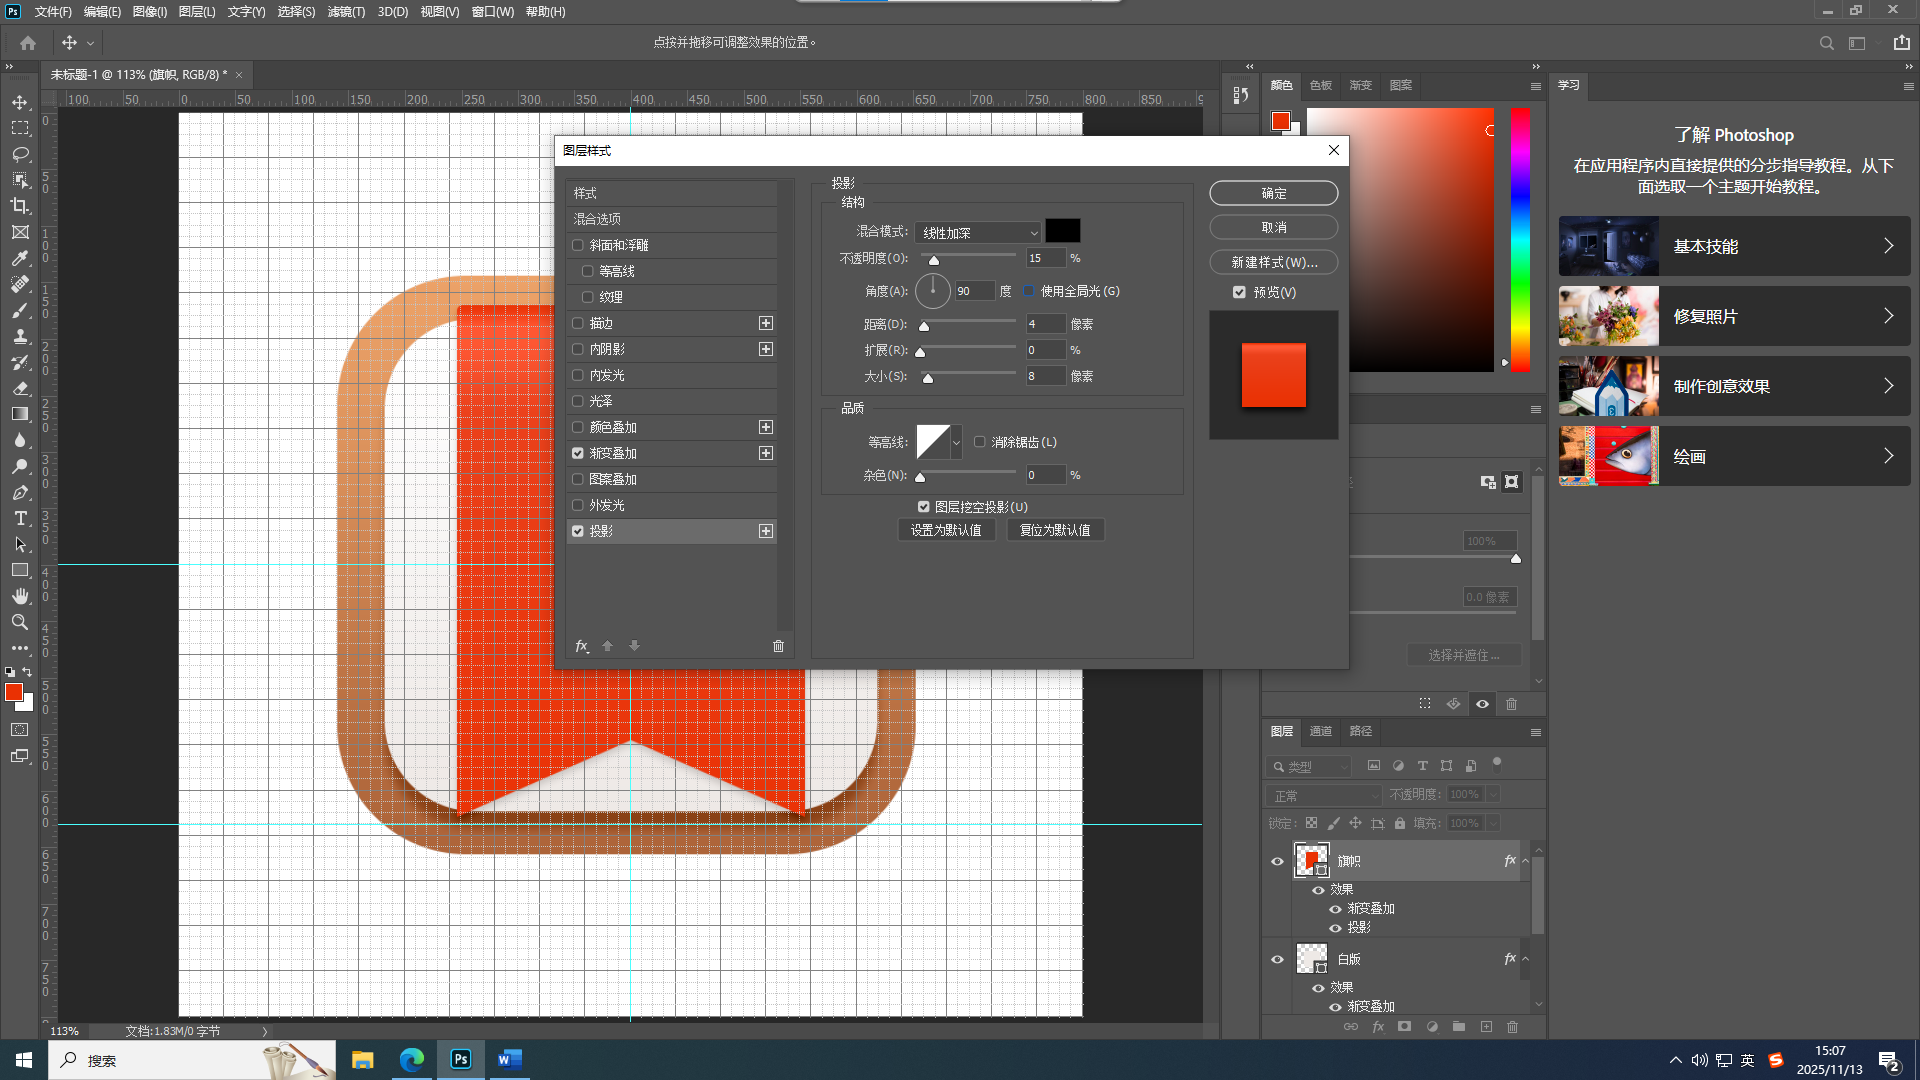Select the Crop tool
Screen dimensions: 1920x1080
[20, 206]
